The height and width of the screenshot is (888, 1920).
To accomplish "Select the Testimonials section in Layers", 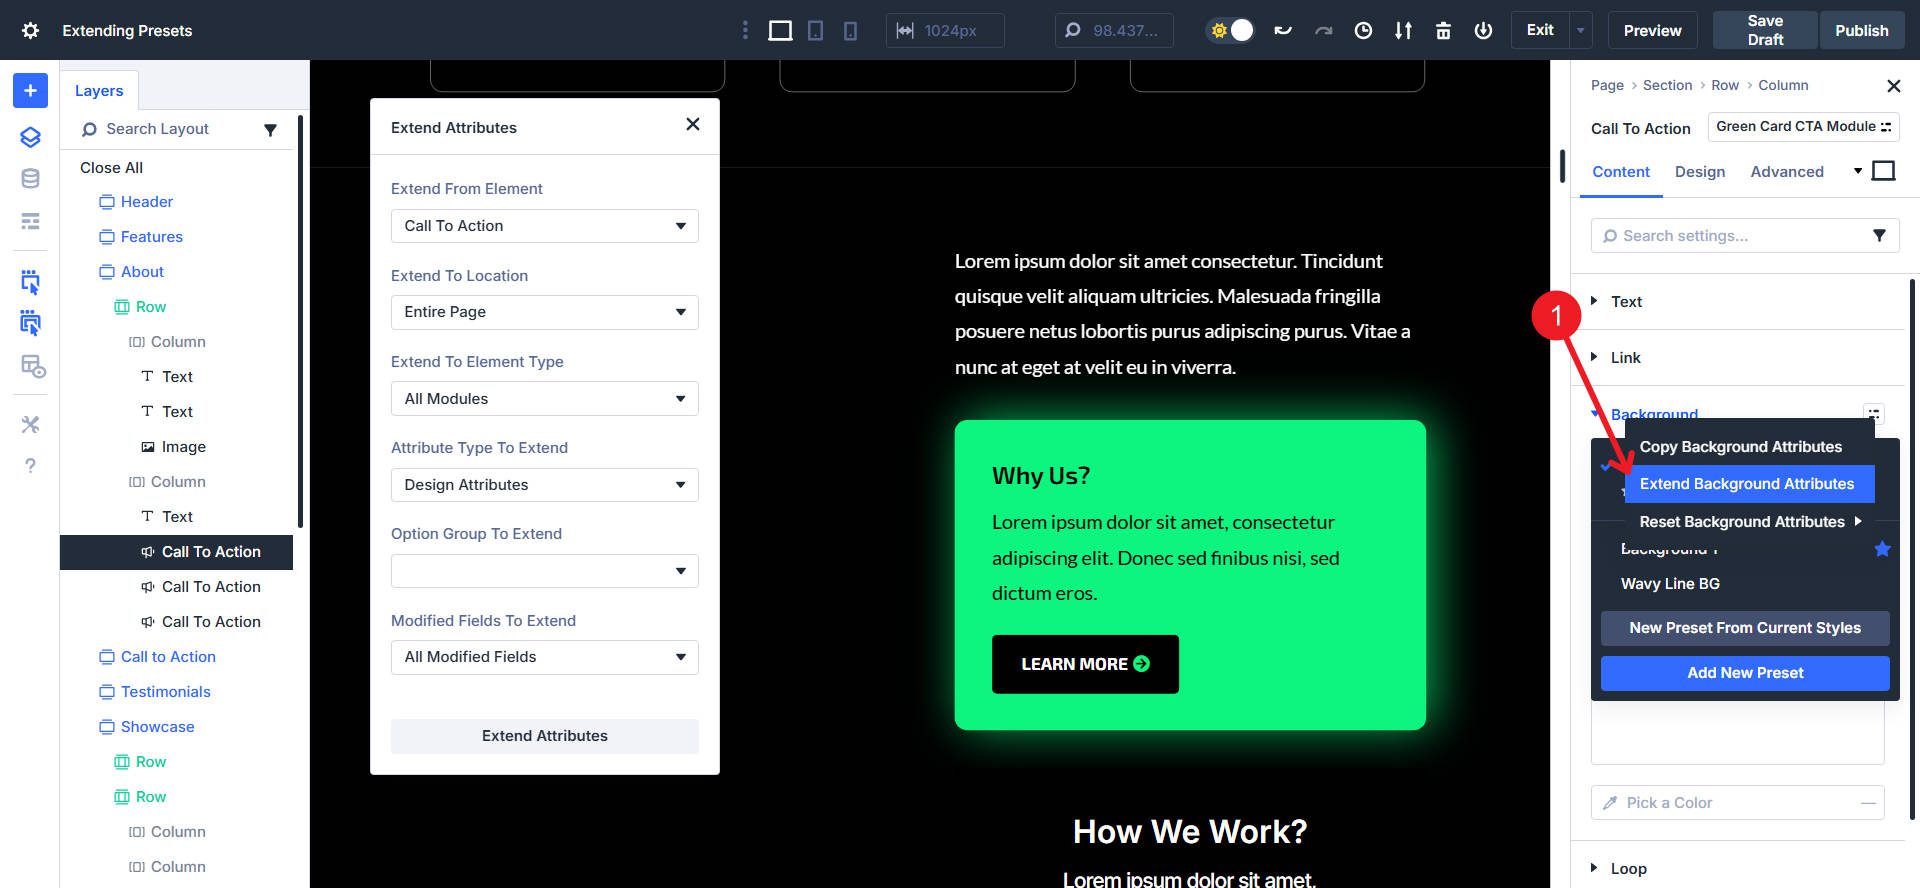I will tap(165, 692).
